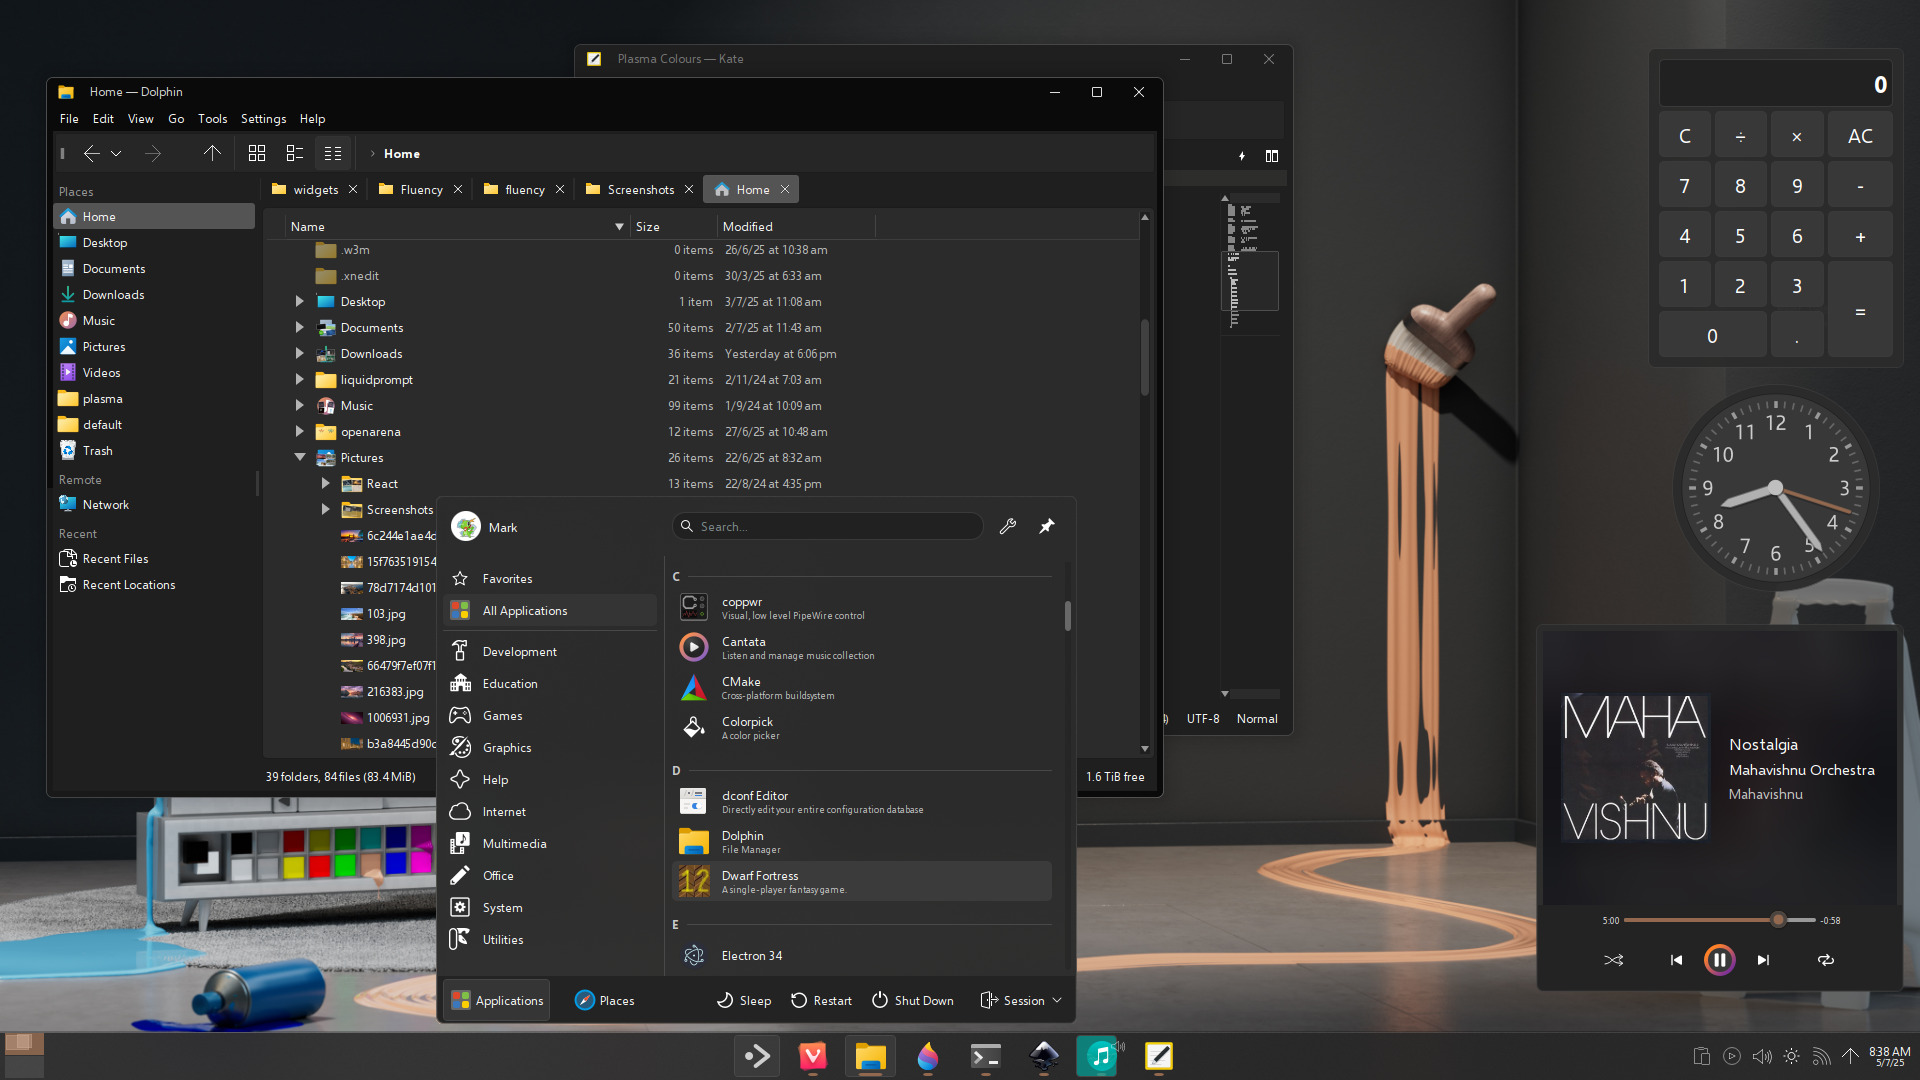Toggle shuffle in the music player
The image size is (1920, 1080).
tap(1613, 959)
